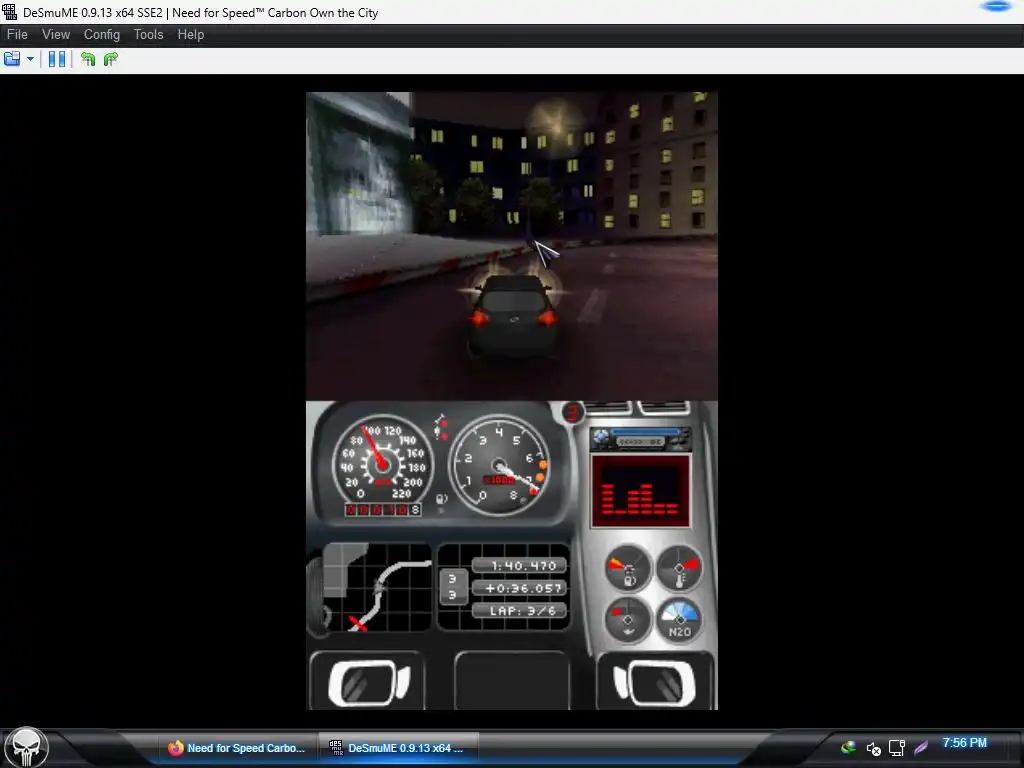
Task: Click the tachometer RPM gauge
Action: [x=500, y=465]
